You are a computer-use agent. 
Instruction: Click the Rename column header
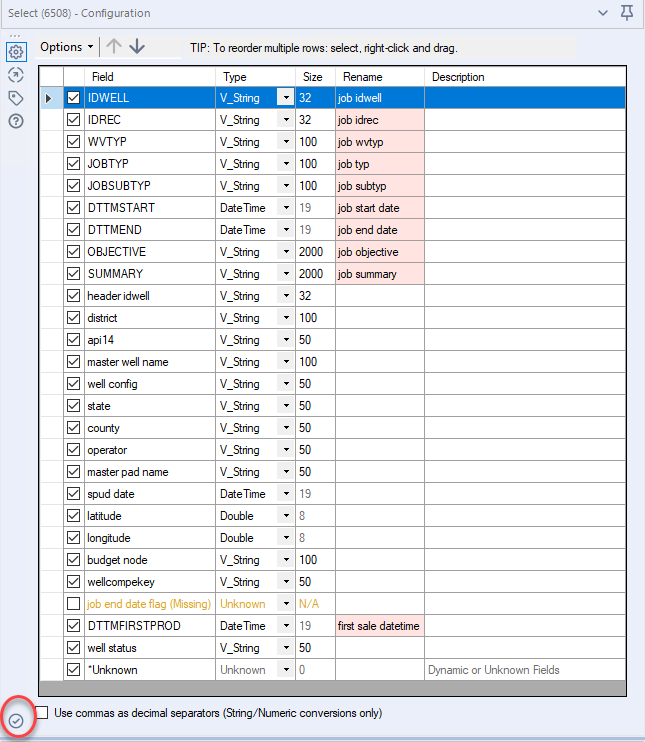pyautogui.click(x=380, y=77)
